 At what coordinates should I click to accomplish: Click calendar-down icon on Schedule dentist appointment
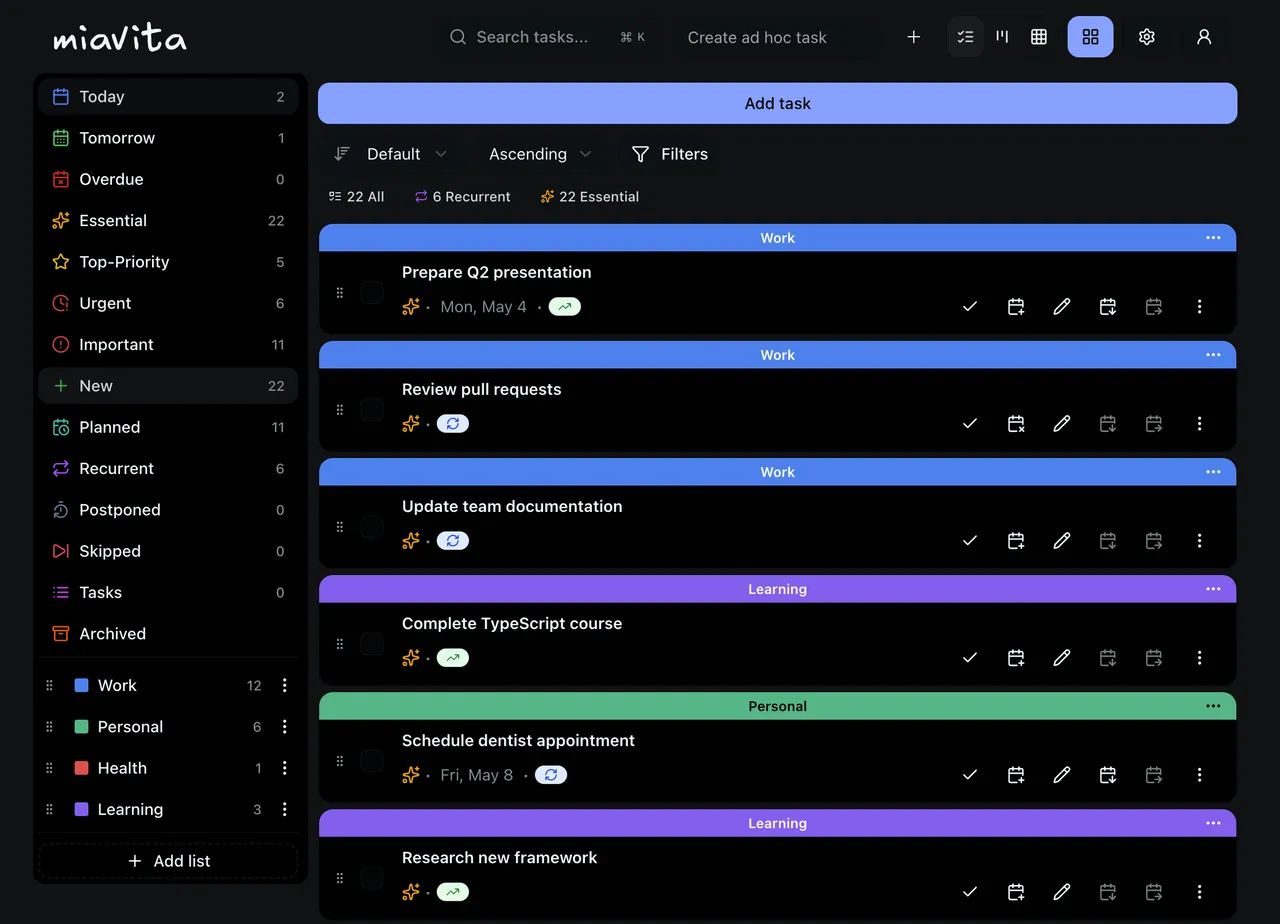click(x=1108, y=775)
